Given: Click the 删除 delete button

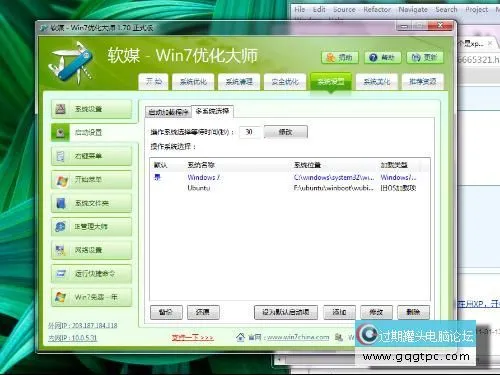Looking at the screenshot, I should click(x=413, y=312).
